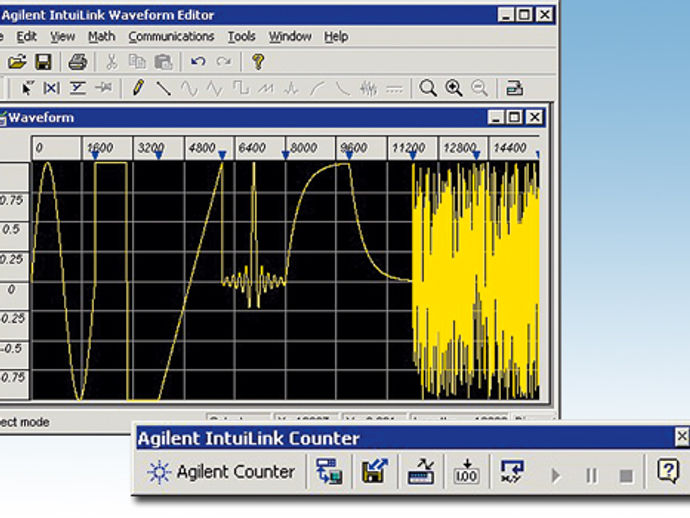This screenshot has width=690, height=518.
Task: Insert a sine wave segment
Action: tap(189, 88)
